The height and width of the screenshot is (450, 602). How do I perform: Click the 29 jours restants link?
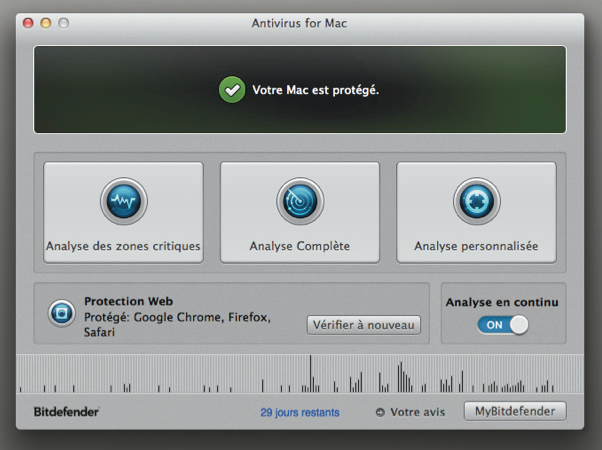tap(300, 412)
